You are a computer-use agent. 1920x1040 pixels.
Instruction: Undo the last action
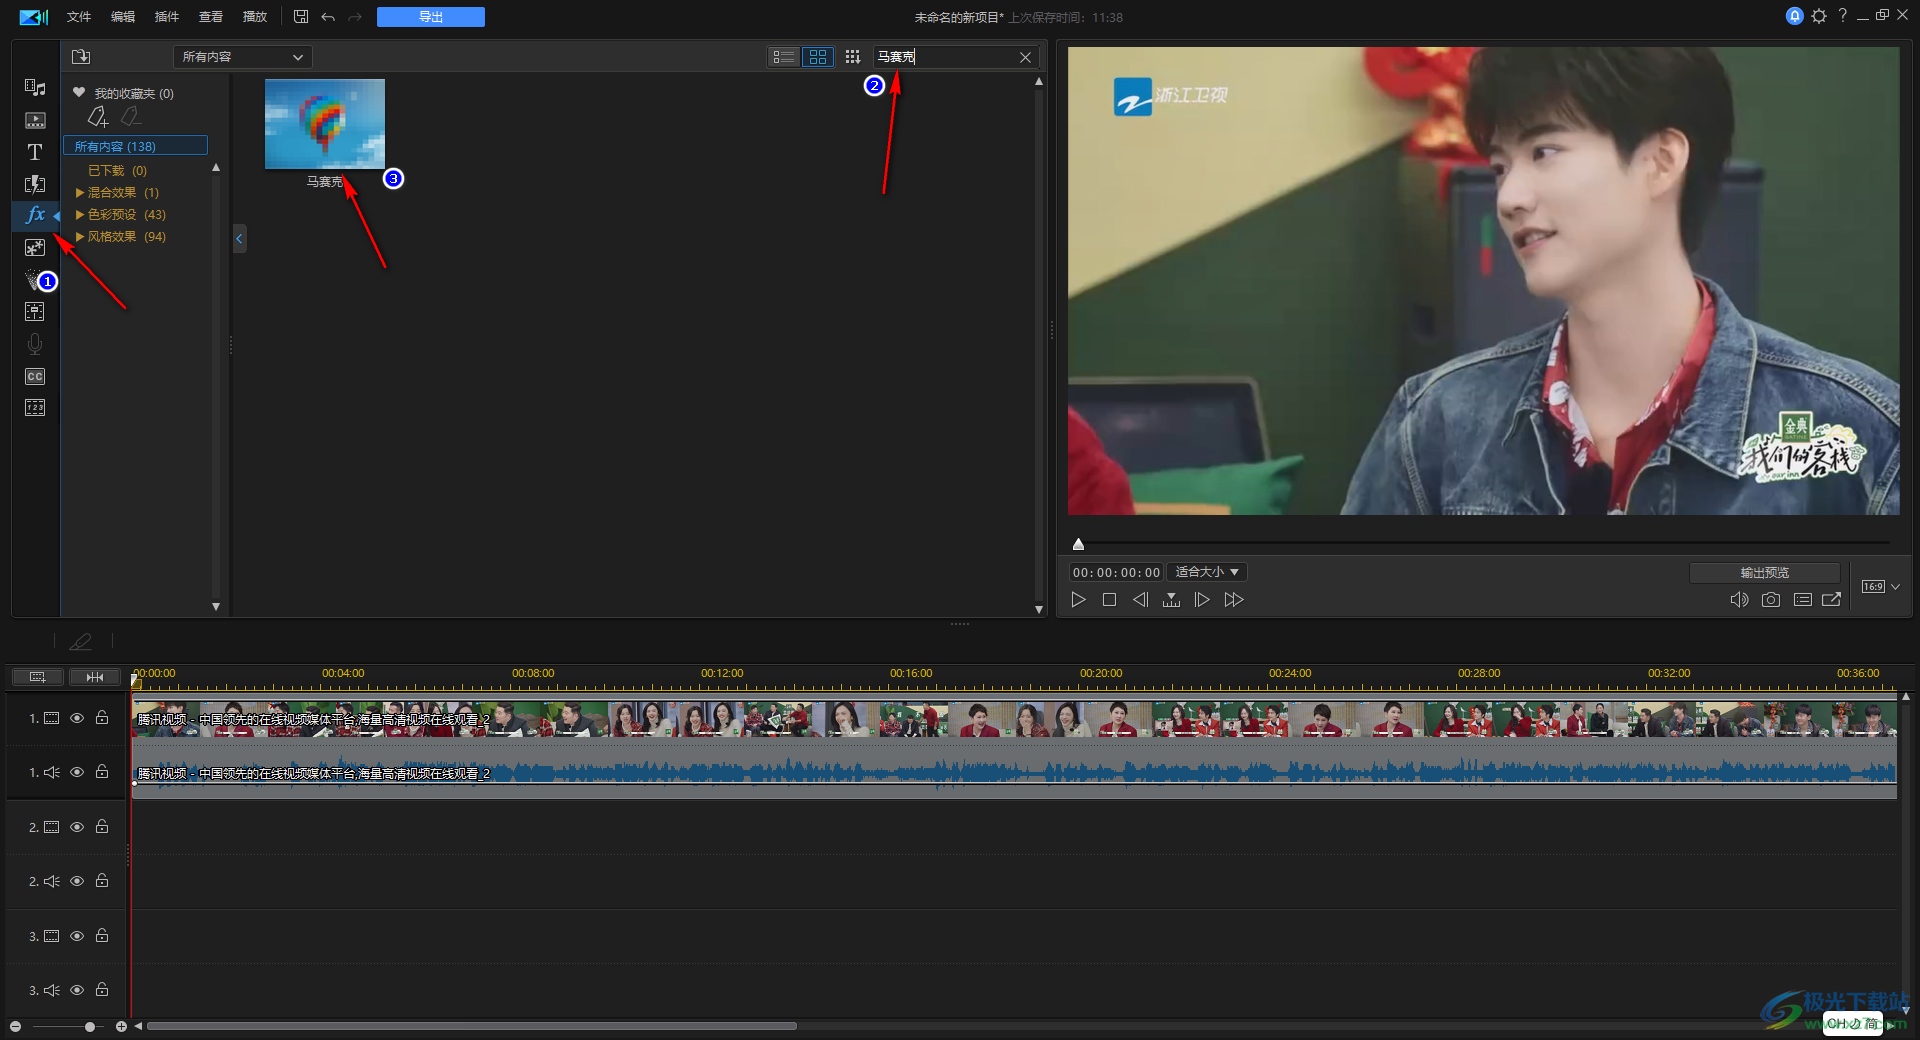tap(328, 17)
